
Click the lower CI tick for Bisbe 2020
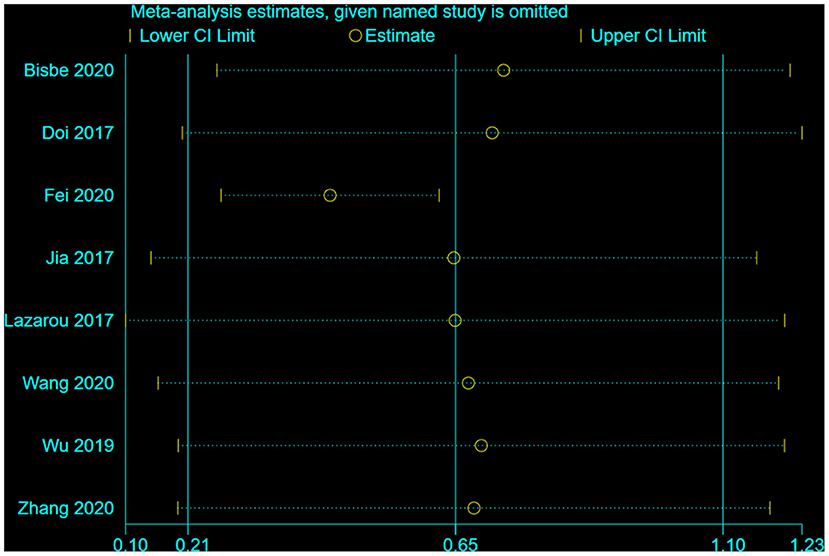click(x=217, y=70)
